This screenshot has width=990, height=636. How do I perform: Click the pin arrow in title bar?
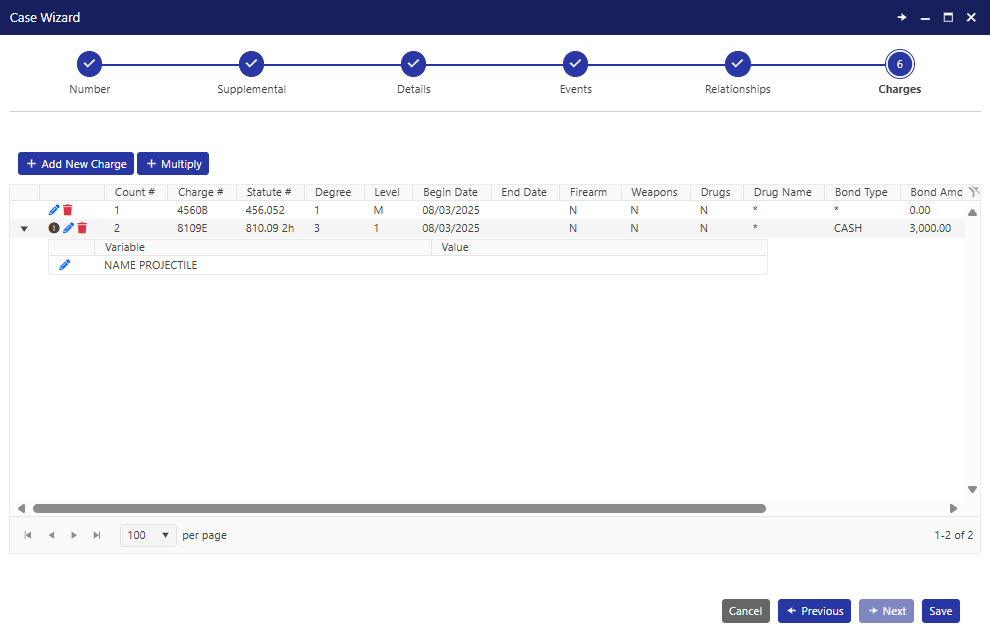[x=901, y=17]
